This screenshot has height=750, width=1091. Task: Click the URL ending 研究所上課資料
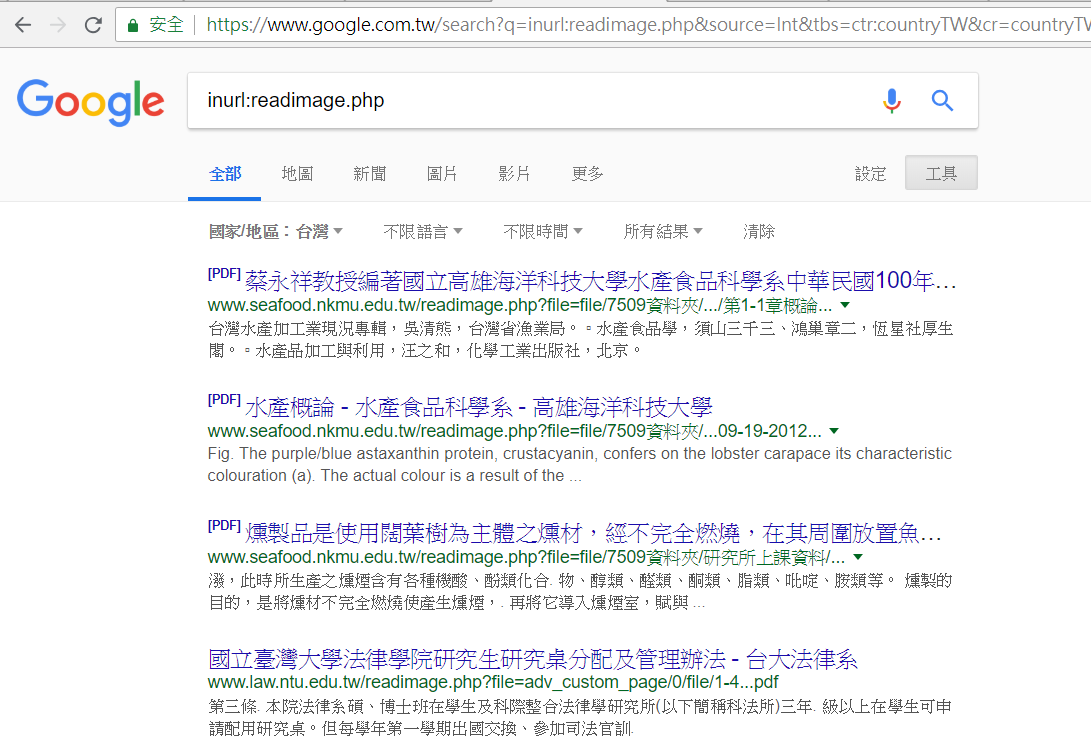pyautogui.click(x=526, y=557)
